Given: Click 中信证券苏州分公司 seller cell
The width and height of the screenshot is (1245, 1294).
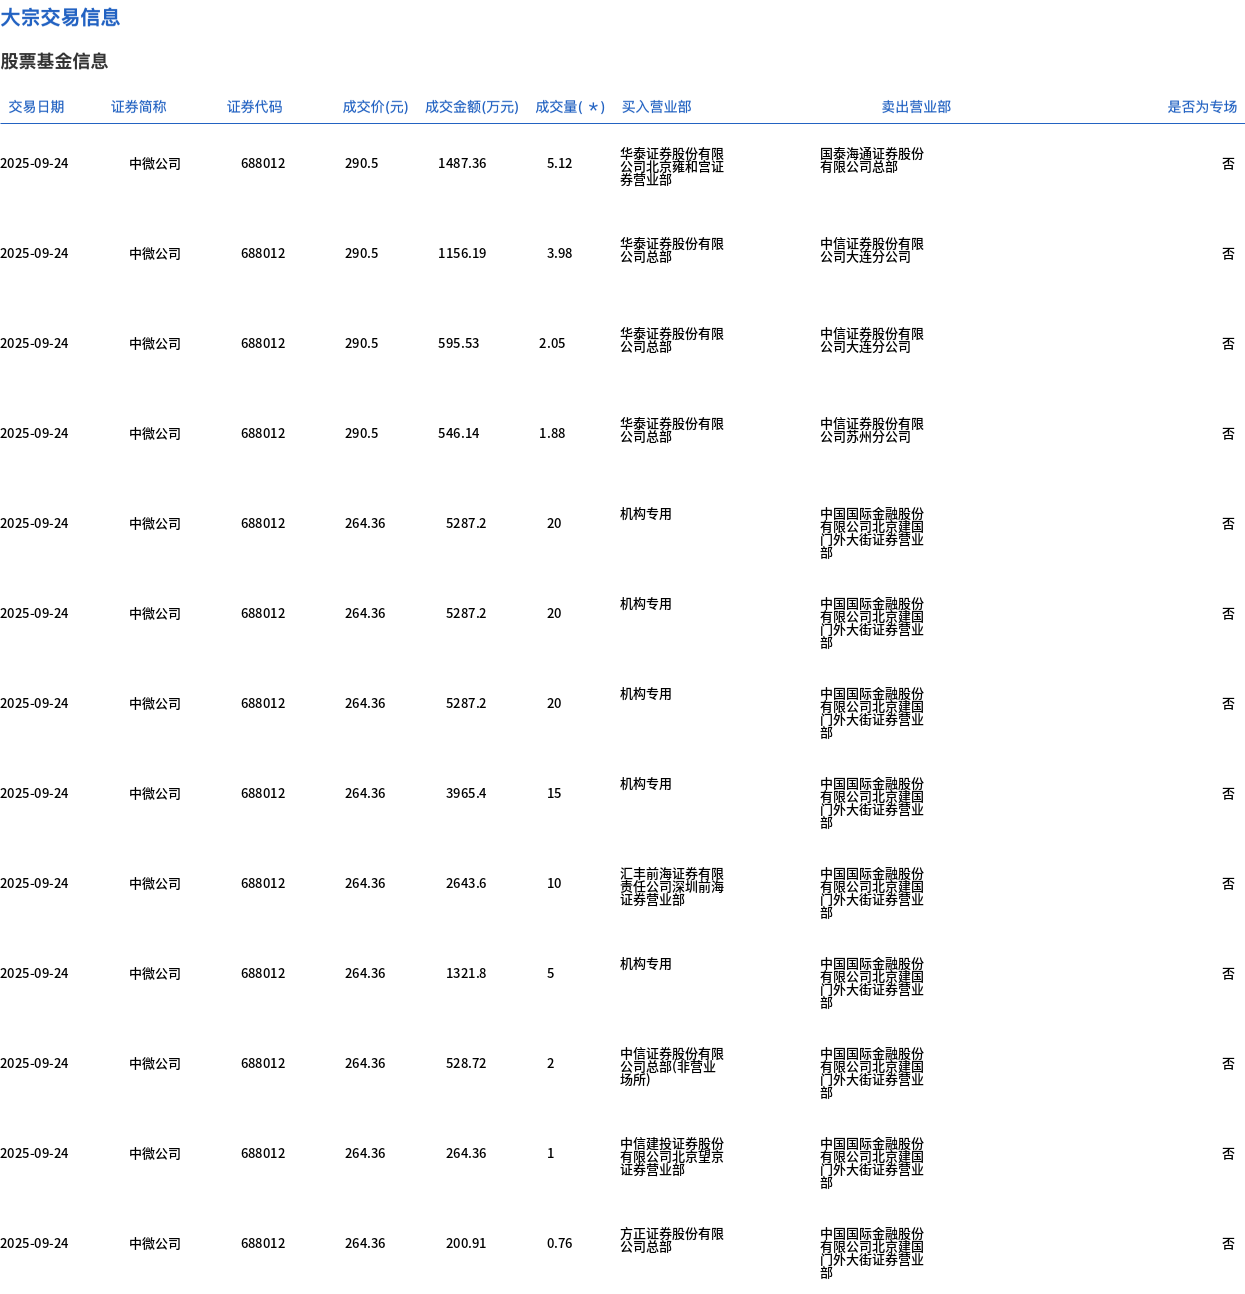Looking at the screenshot, I should (872, 430).
